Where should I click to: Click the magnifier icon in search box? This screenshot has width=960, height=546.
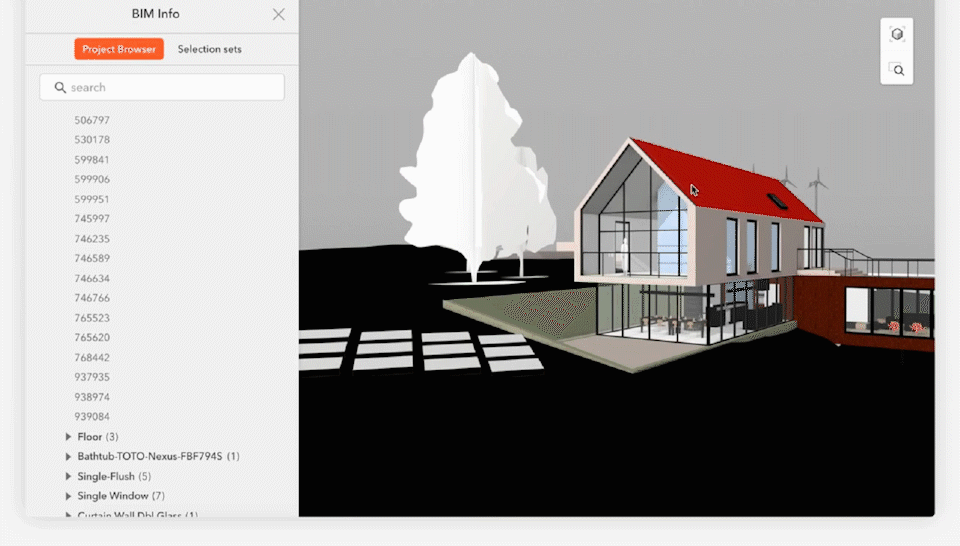coord(60,88)
